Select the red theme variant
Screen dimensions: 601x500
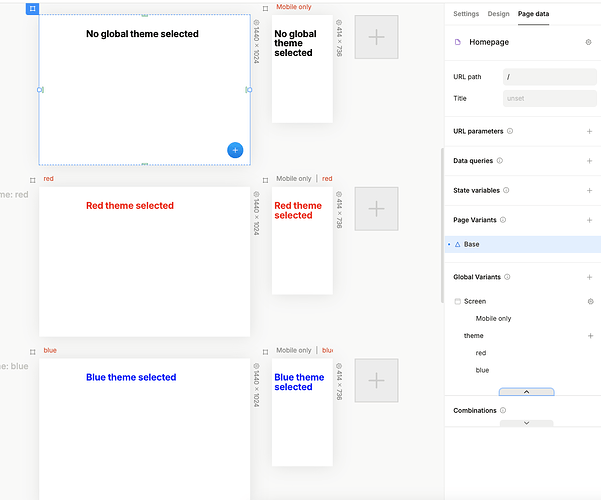[x=481, y=353]
